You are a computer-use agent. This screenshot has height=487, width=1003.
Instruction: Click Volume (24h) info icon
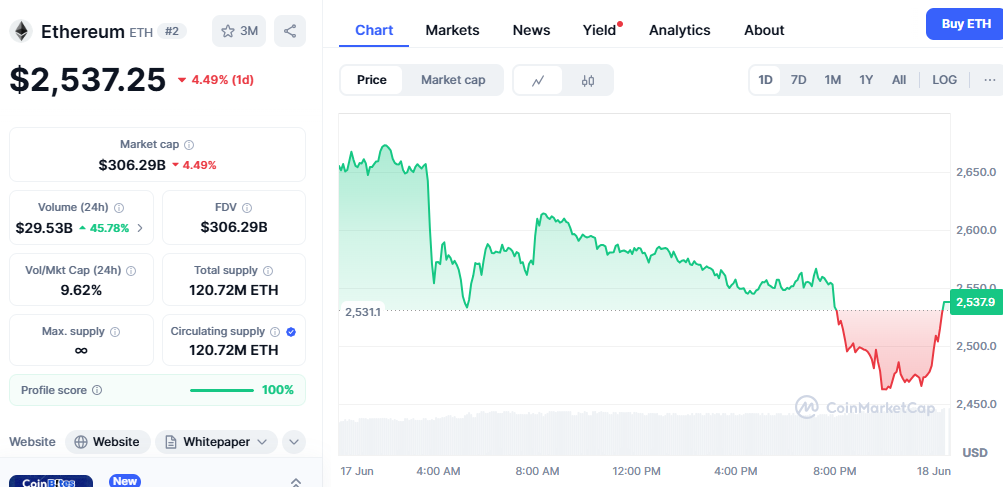[119, 208]
